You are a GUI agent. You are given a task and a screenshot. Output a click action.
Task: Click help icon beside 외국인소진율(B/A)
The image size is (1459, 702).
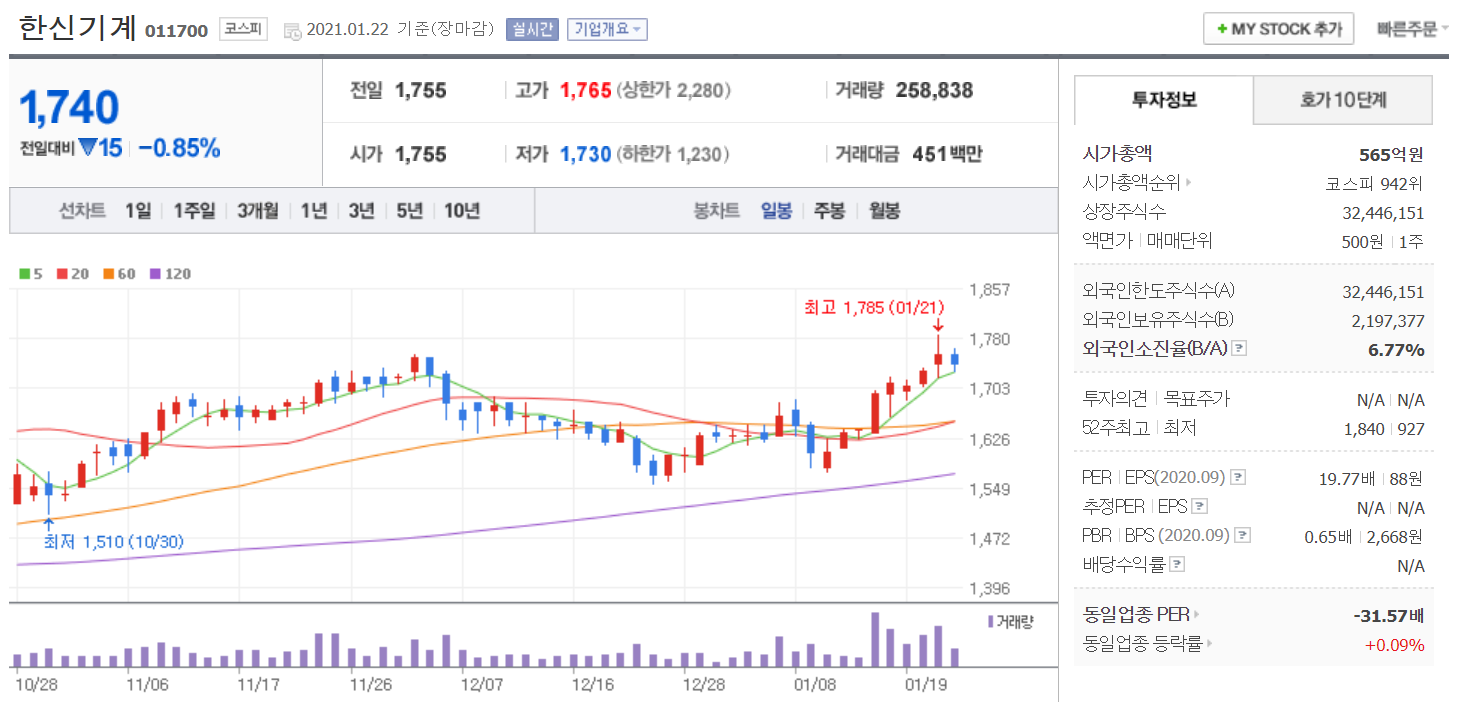[1240, 348]
